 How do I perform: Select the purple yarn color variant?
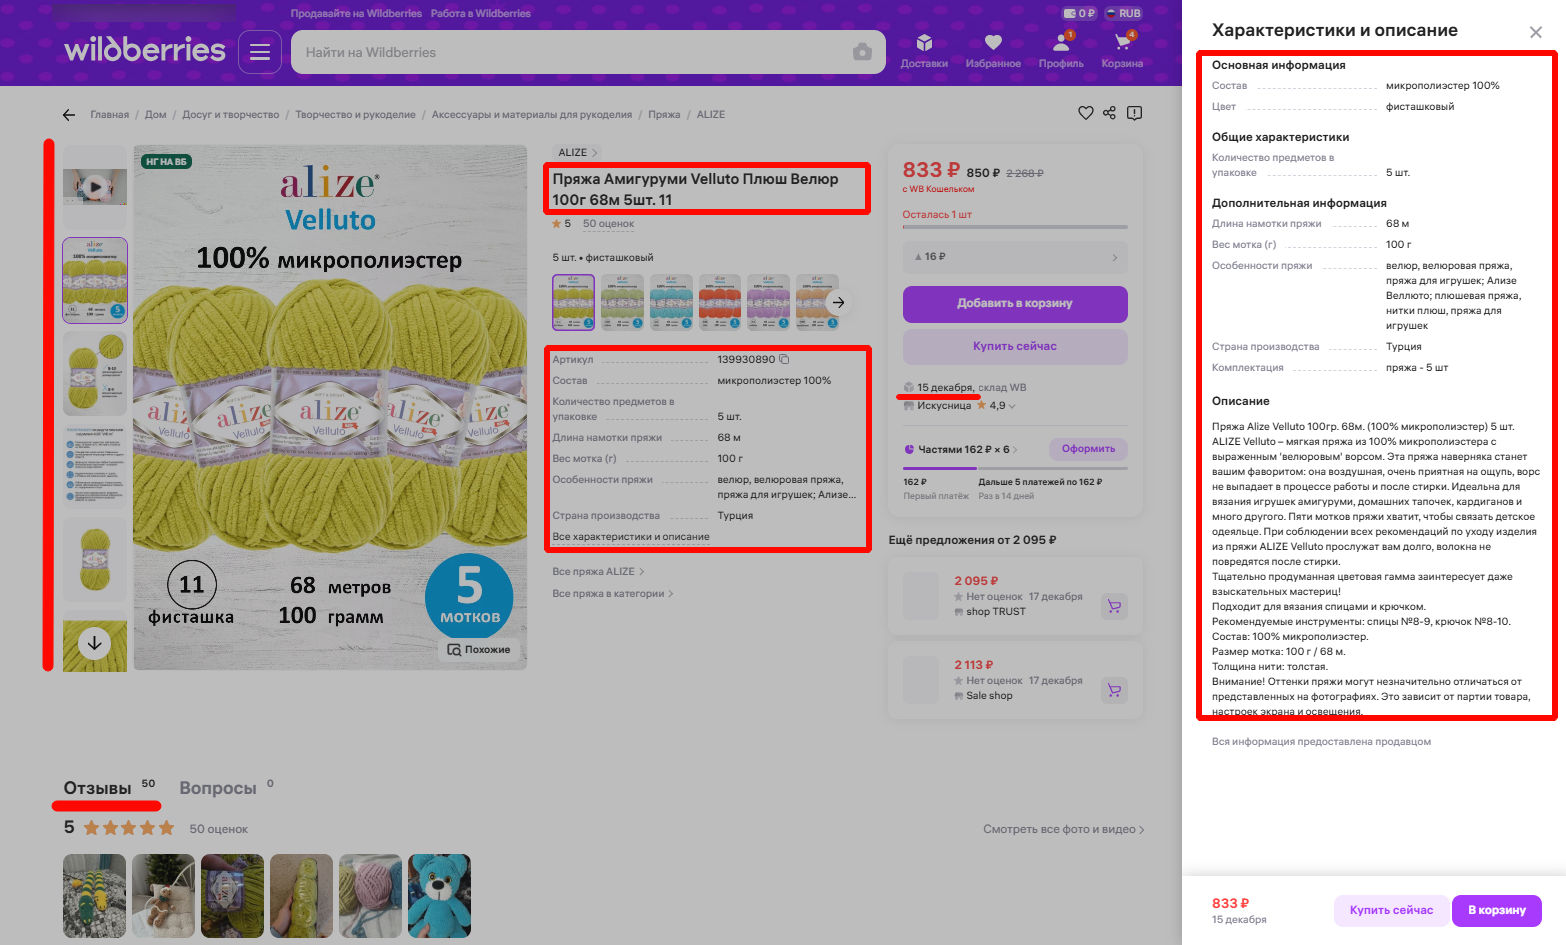coord(769,302)
